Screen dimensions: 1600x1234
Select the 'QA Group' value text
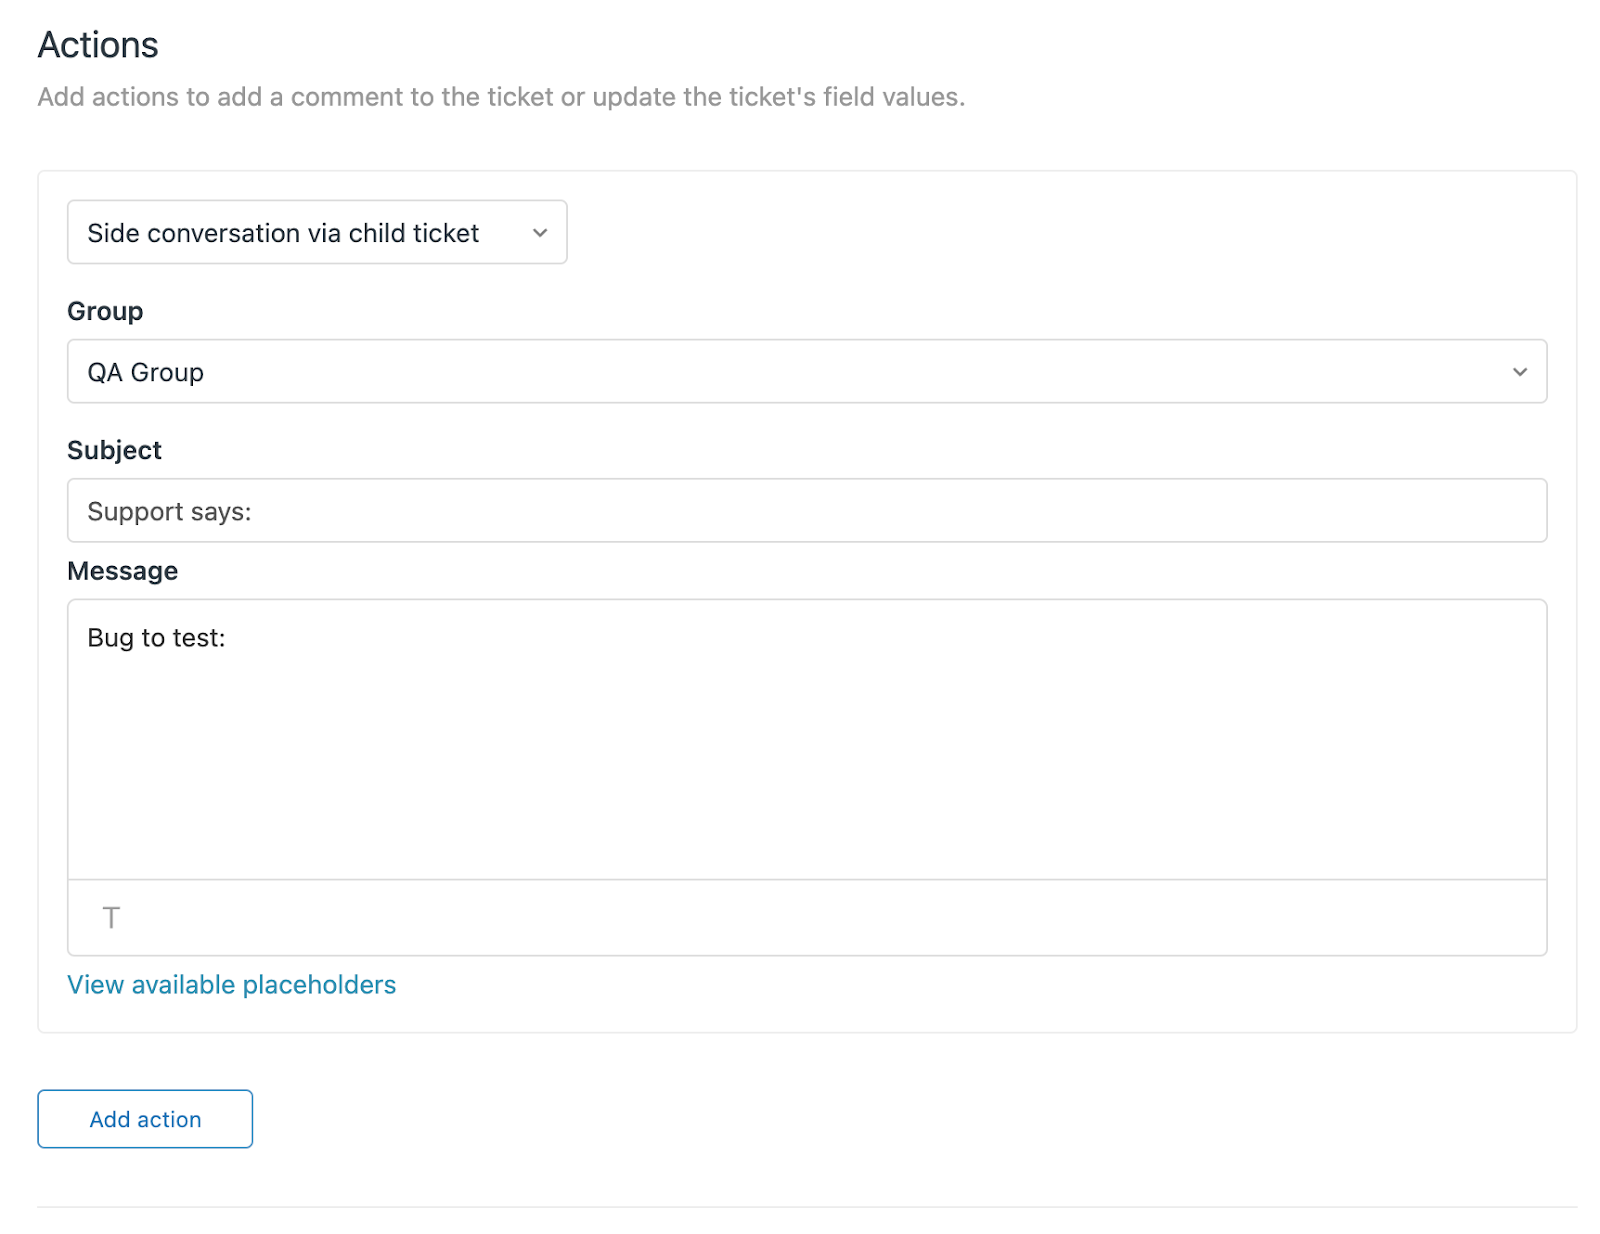click(x=146, y=372)
